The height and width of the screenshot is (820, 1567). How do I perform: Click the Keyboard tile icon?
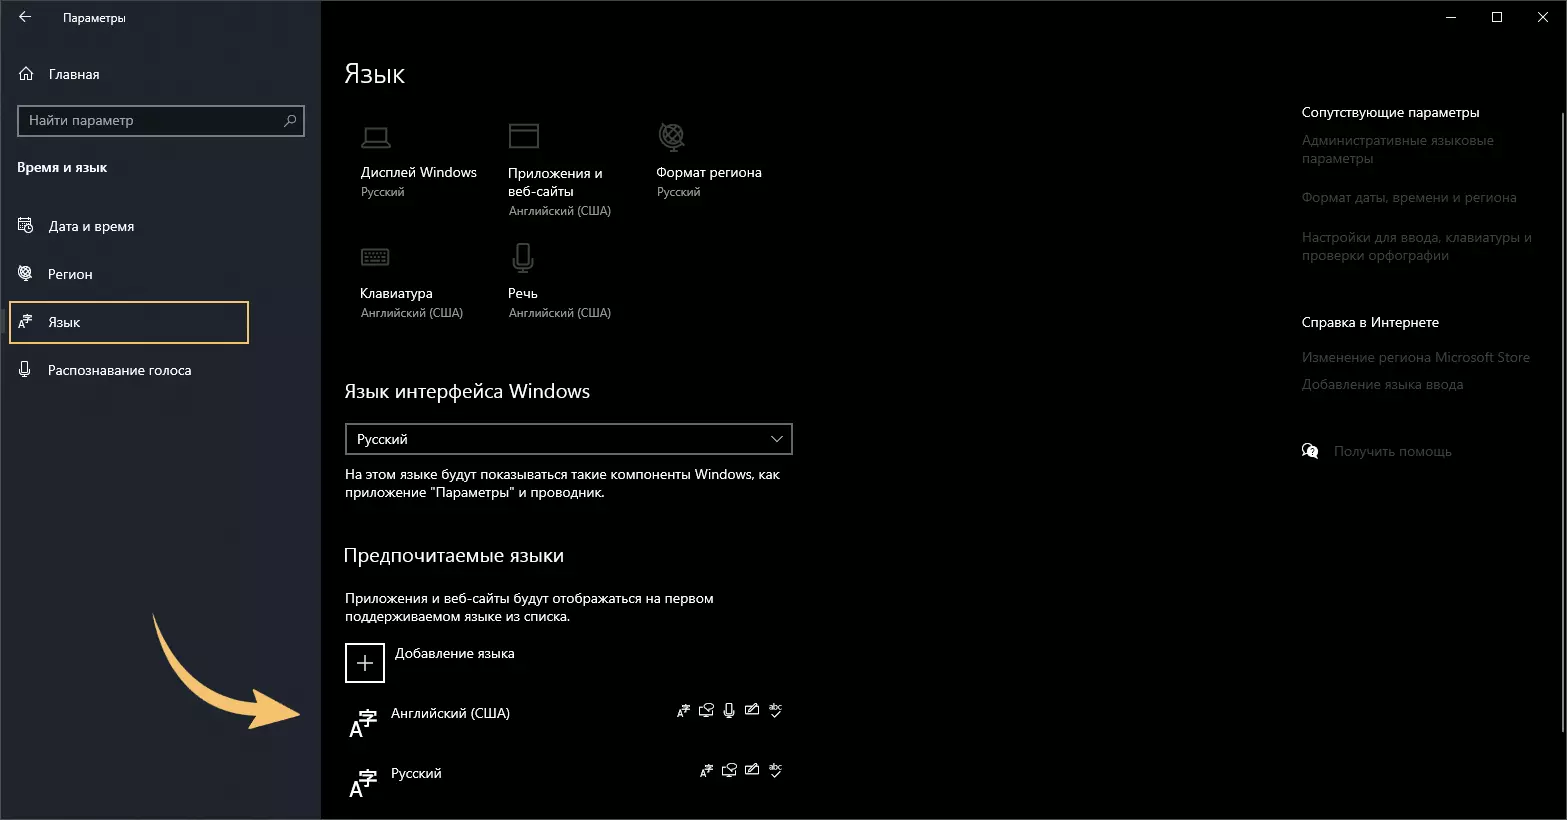tap(375, 258)
